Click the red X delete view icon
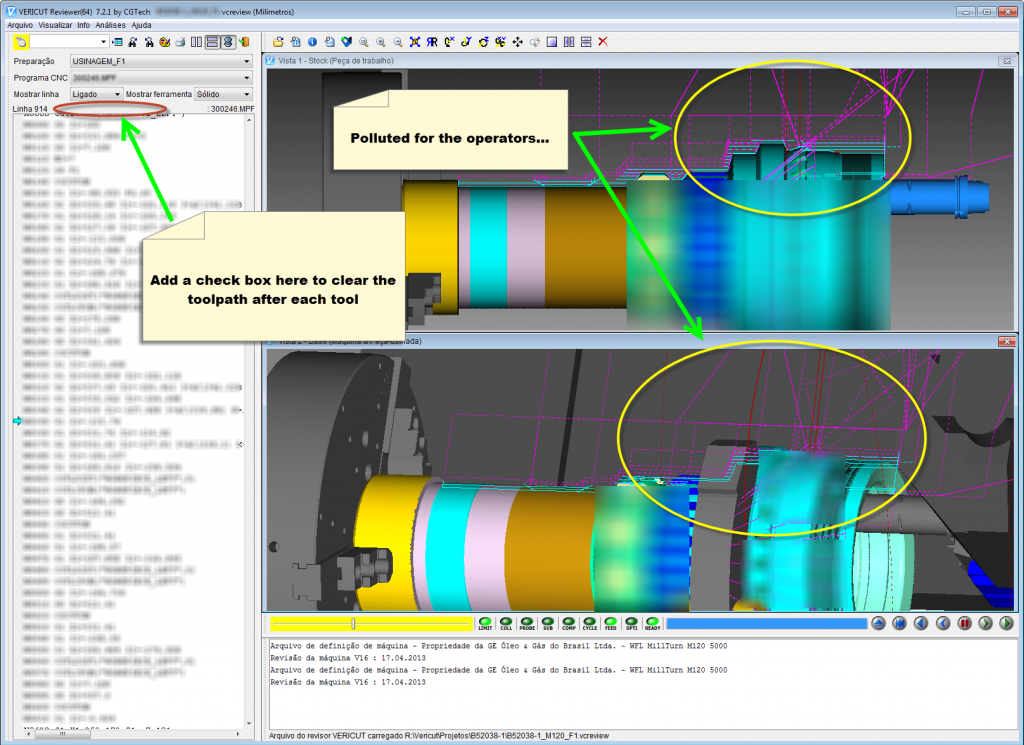Screen dimensions: 1024x745 coord(603,42)
